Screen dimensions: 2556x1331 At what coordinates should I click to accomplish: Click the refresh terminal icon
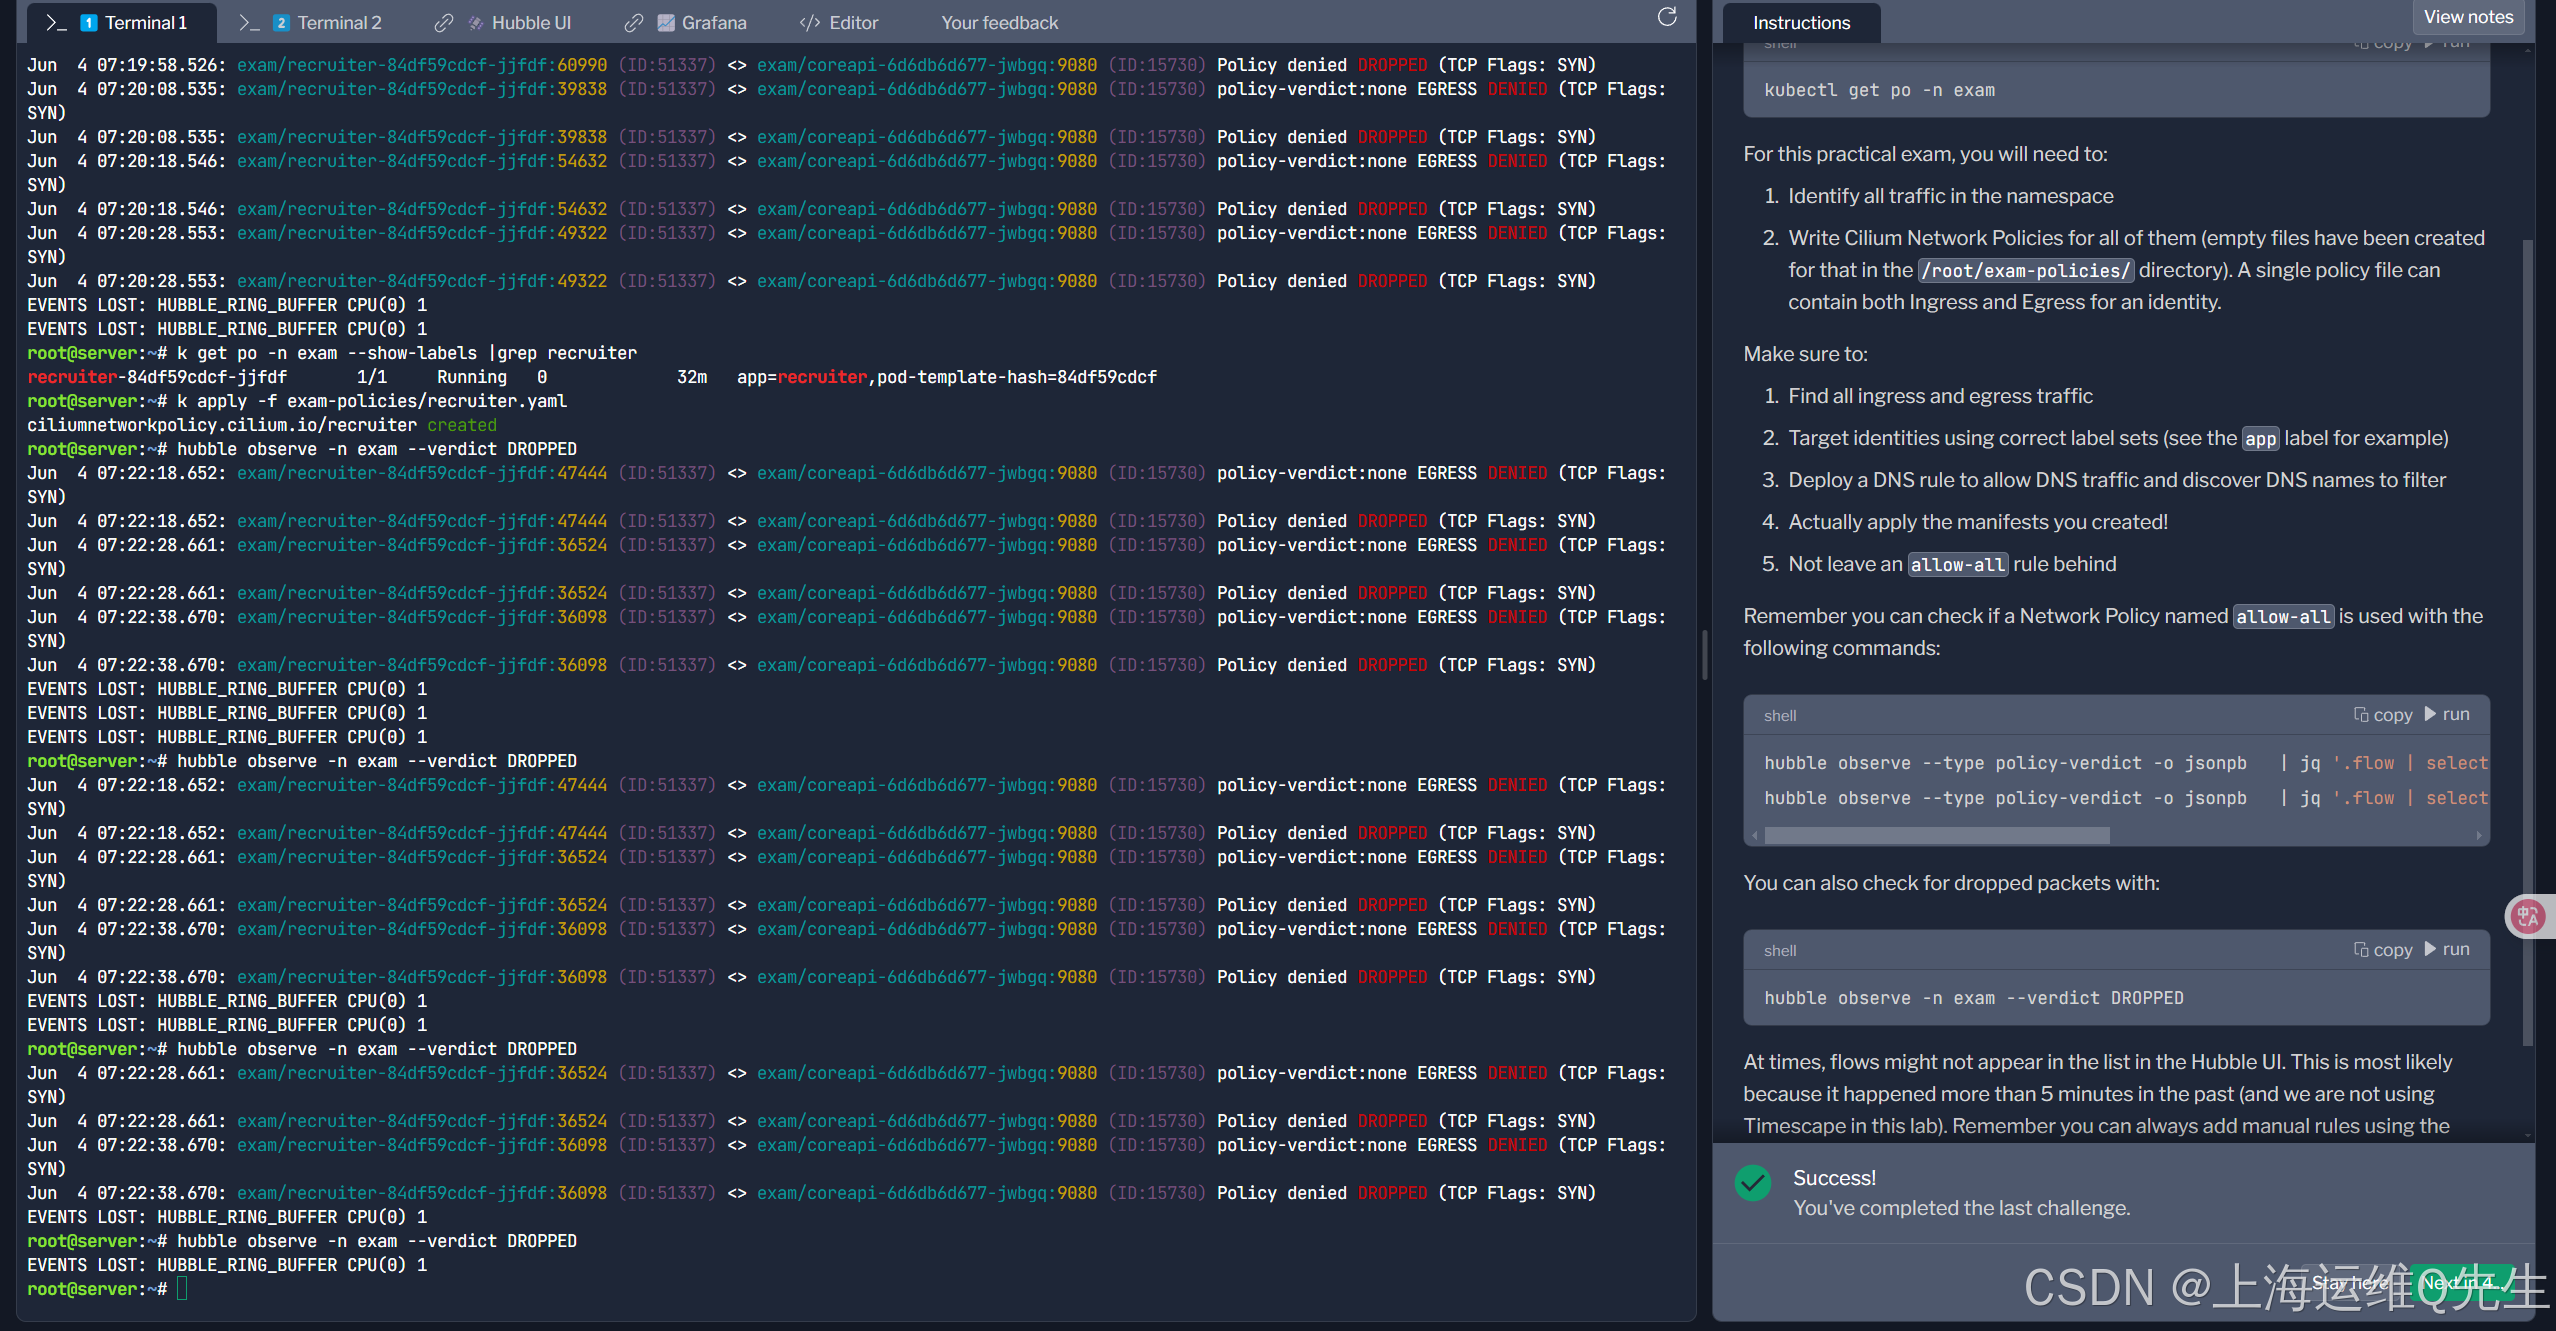[x=1666, y=17]
